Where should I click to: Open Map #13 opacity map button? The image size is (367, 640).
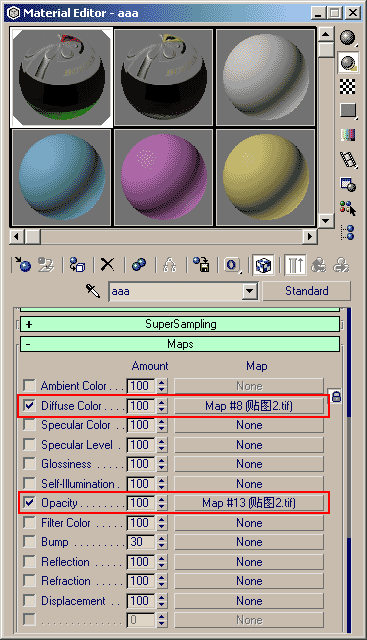(249, 503)
